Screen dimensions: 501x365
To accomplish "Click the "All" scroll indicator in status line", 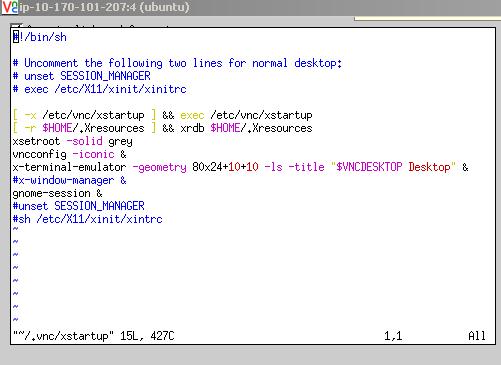I will 477,336.
